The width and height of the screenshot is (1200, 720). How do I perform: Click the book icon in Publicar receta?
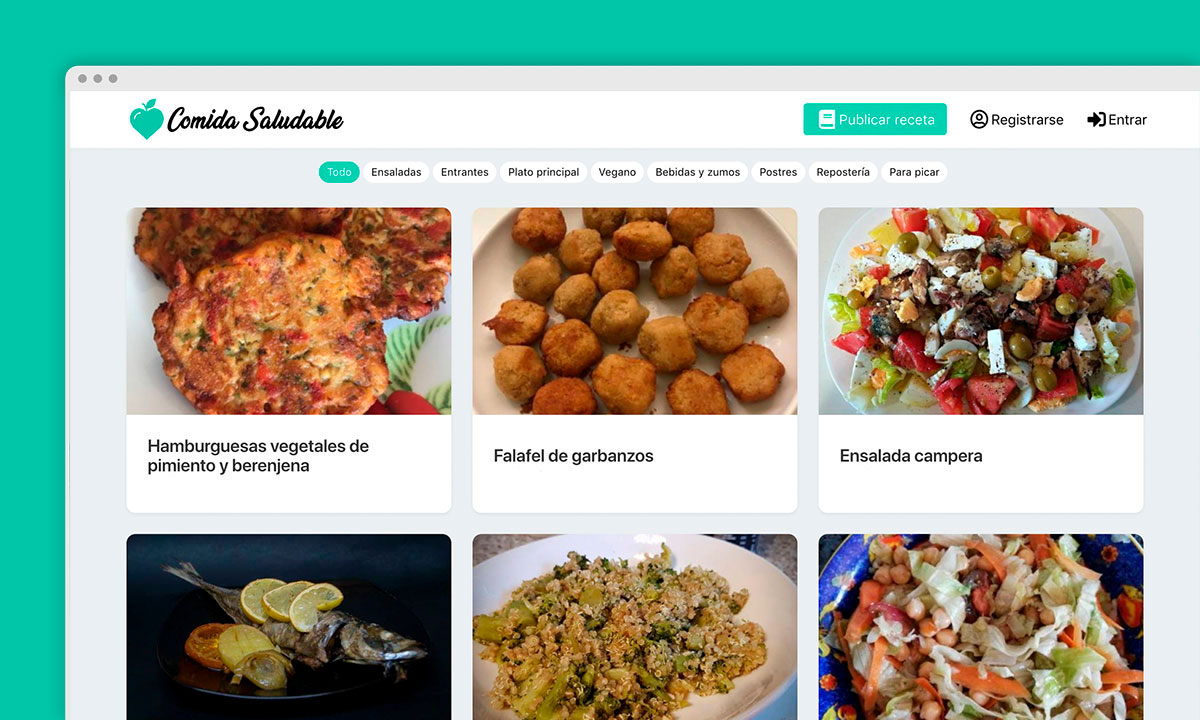[x=826, y=119]
